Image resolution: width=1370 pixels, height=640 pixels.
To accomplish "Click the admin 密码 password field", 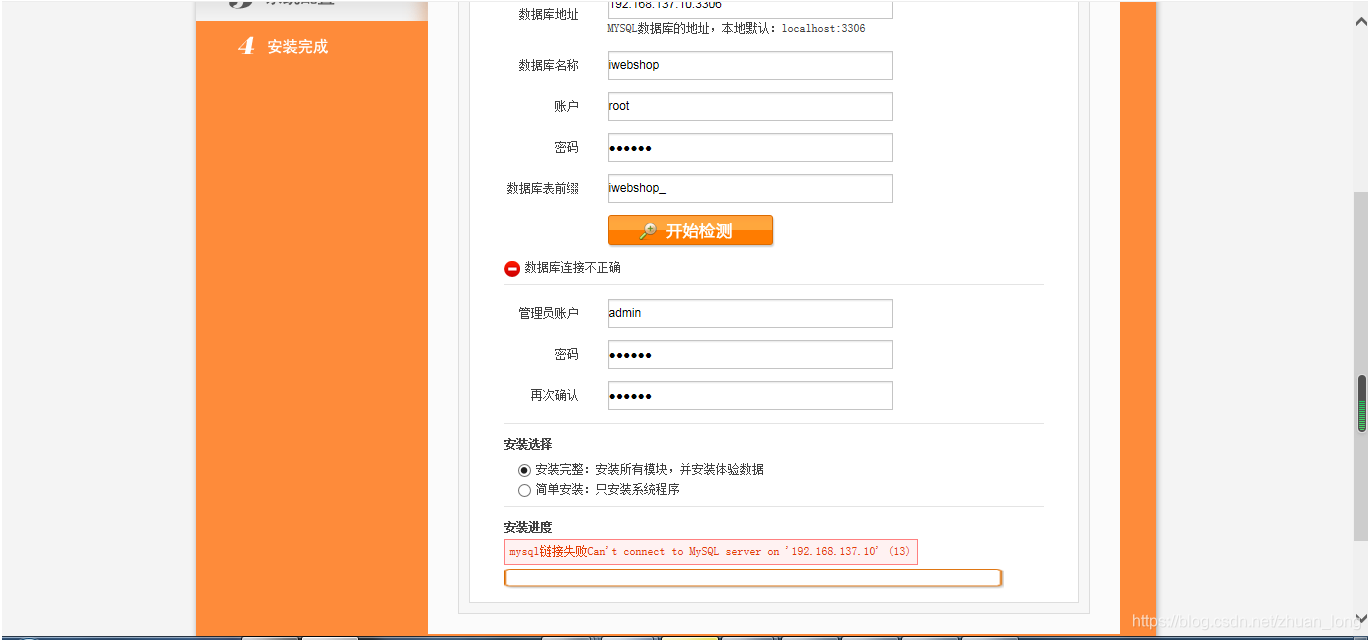I will point(749,354).
